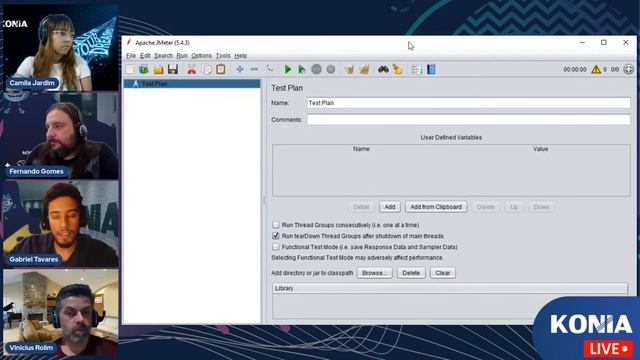640x360 pixels.
Task: Click the Library column header
Action: click(450, 288)
